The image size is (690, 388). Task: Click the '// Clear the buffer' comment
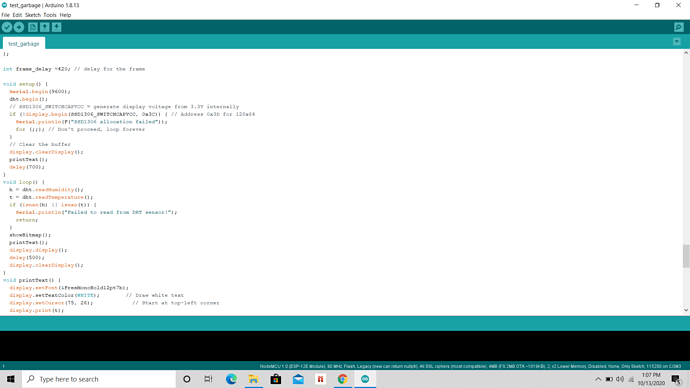pyautogui.click(x=40, y=144)
